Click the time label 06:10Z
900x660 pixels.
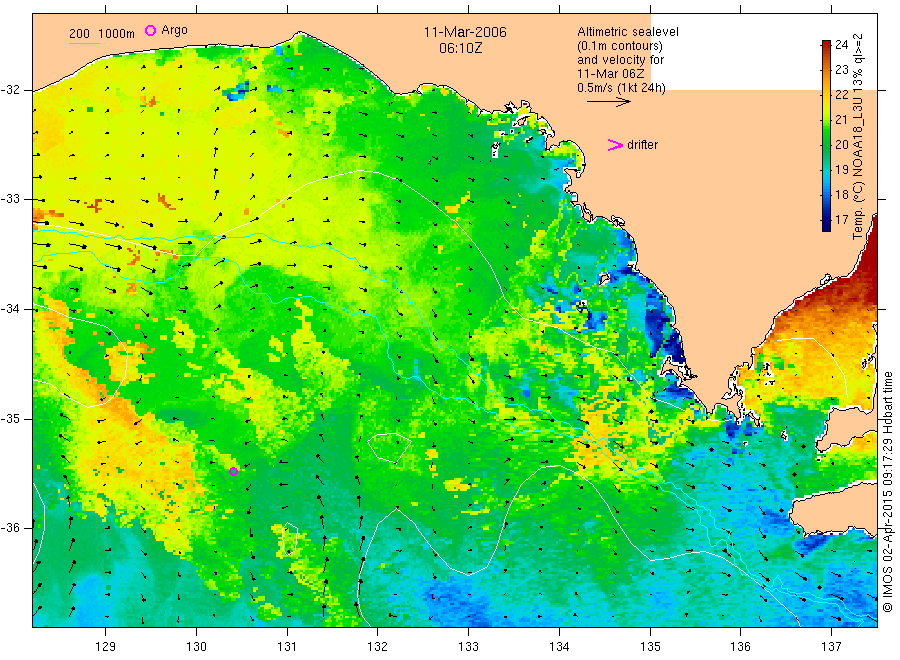460,48
